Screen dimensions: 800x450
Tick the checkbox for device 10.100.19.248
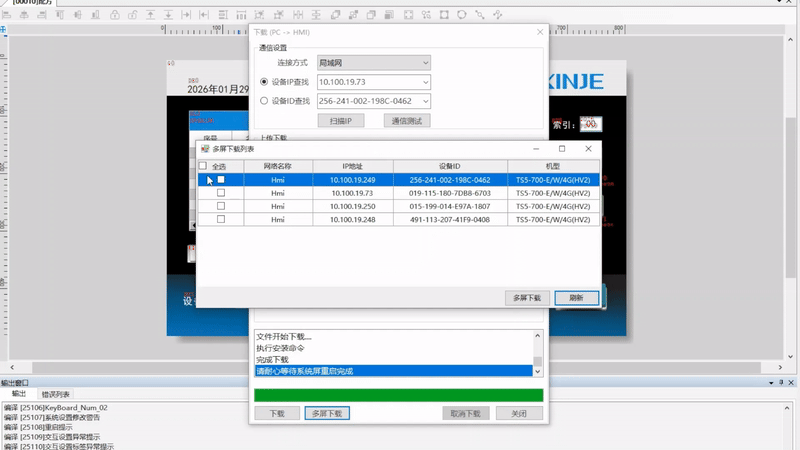click(x=221, y=219)
